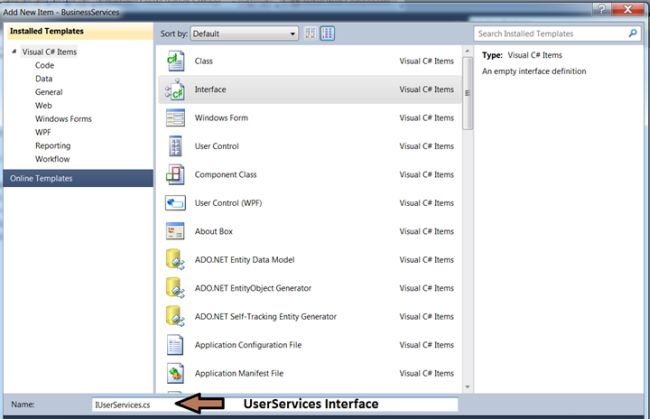Select the Workflow category
This screenshot has height=419, width=650.
53,159
